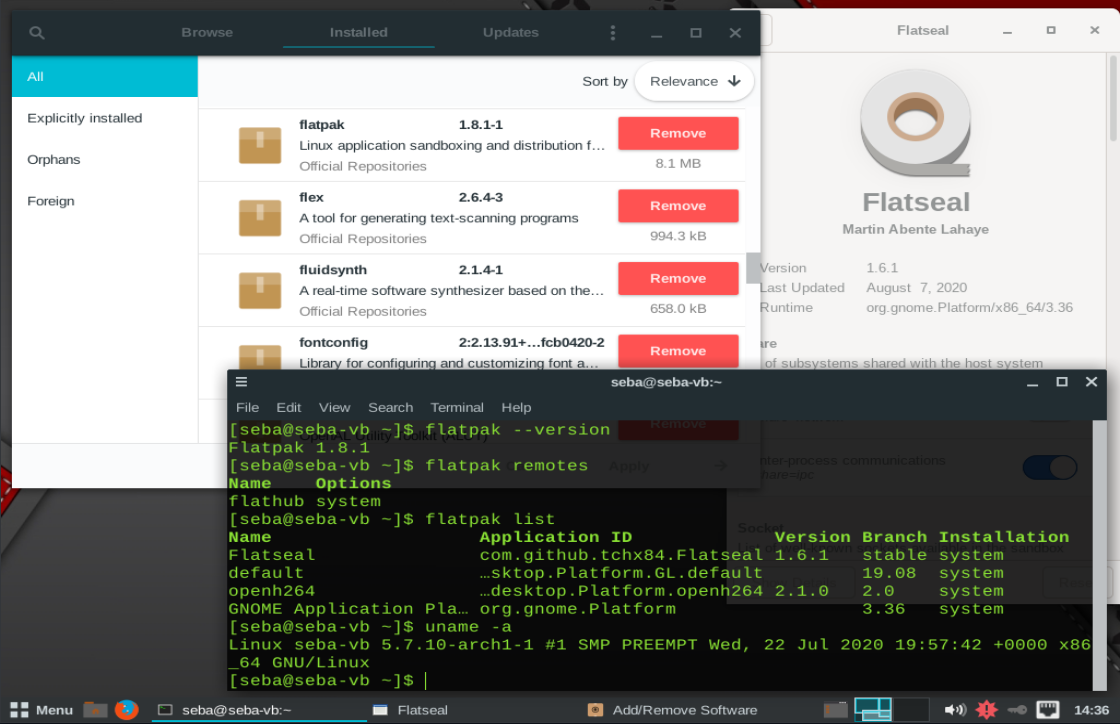Open the three-dot overflow menu
Screen dimensions: 1120x724
pyautogui.click(x=613, y=32)
